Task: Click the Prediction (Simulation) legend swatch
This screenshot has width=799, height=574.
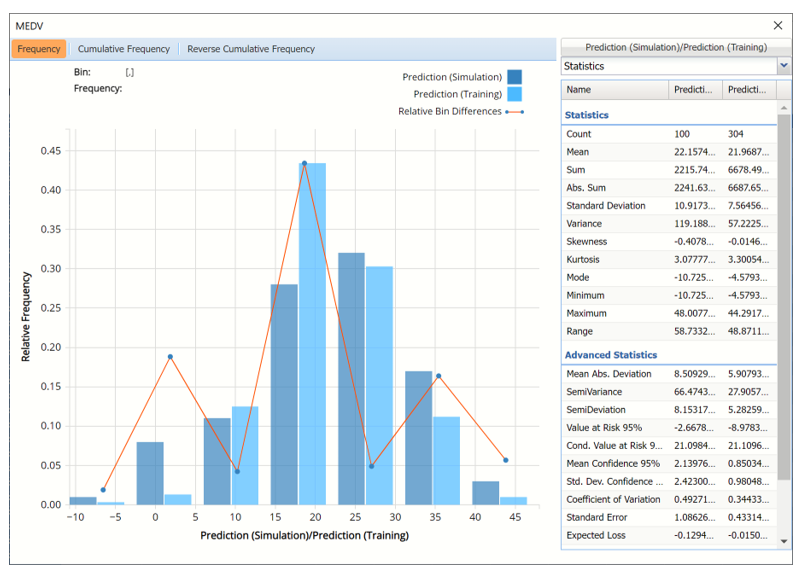Action: [x=514, y=77]
